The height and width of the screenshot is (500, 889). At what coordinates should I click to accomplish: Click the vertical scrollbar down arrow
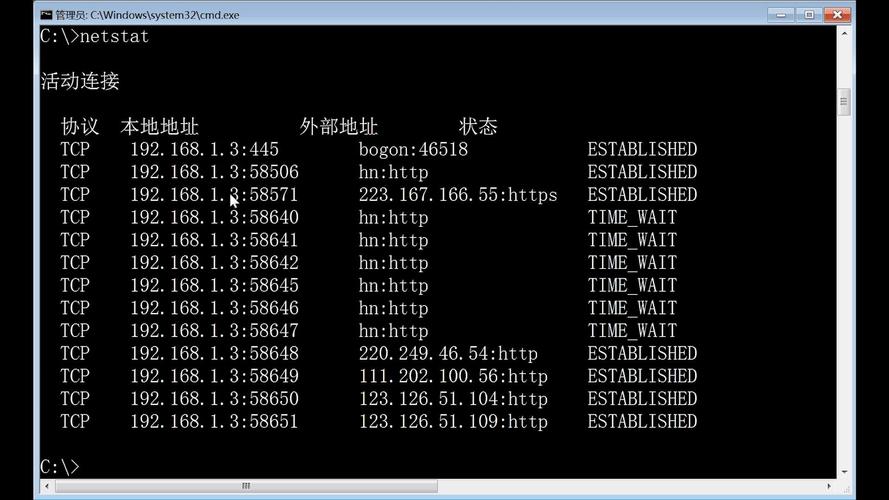point(844,472)
